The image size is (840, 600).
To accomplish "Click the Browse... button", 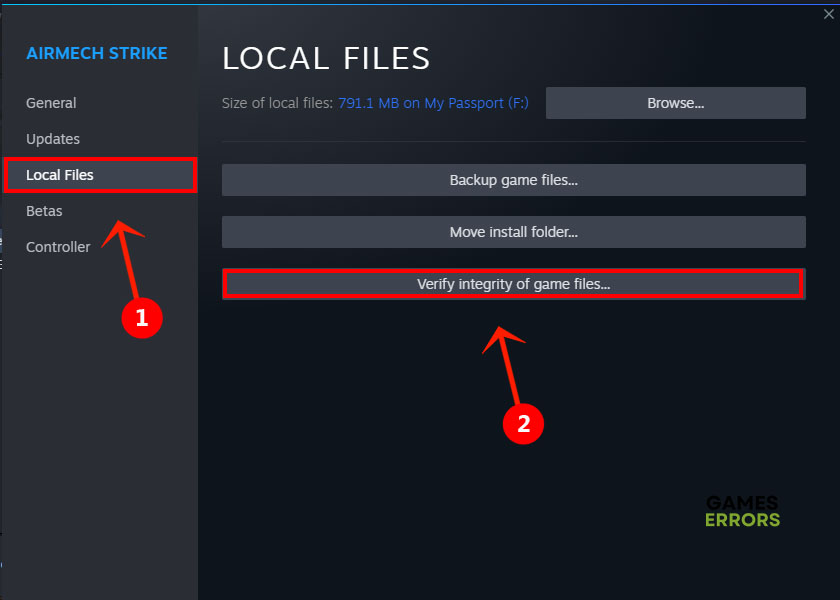I will 676,103.
